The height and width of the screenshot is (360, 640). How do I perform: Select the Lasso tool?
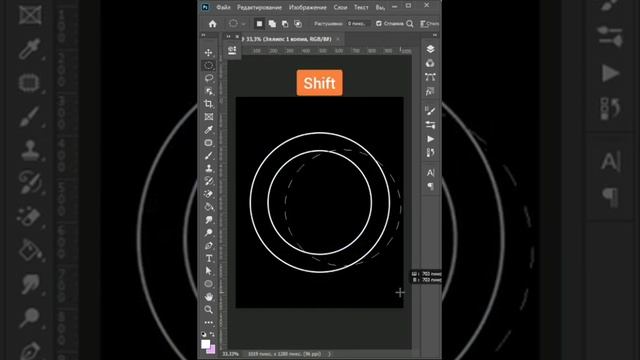pyautogui.click(x=209, y=78)
